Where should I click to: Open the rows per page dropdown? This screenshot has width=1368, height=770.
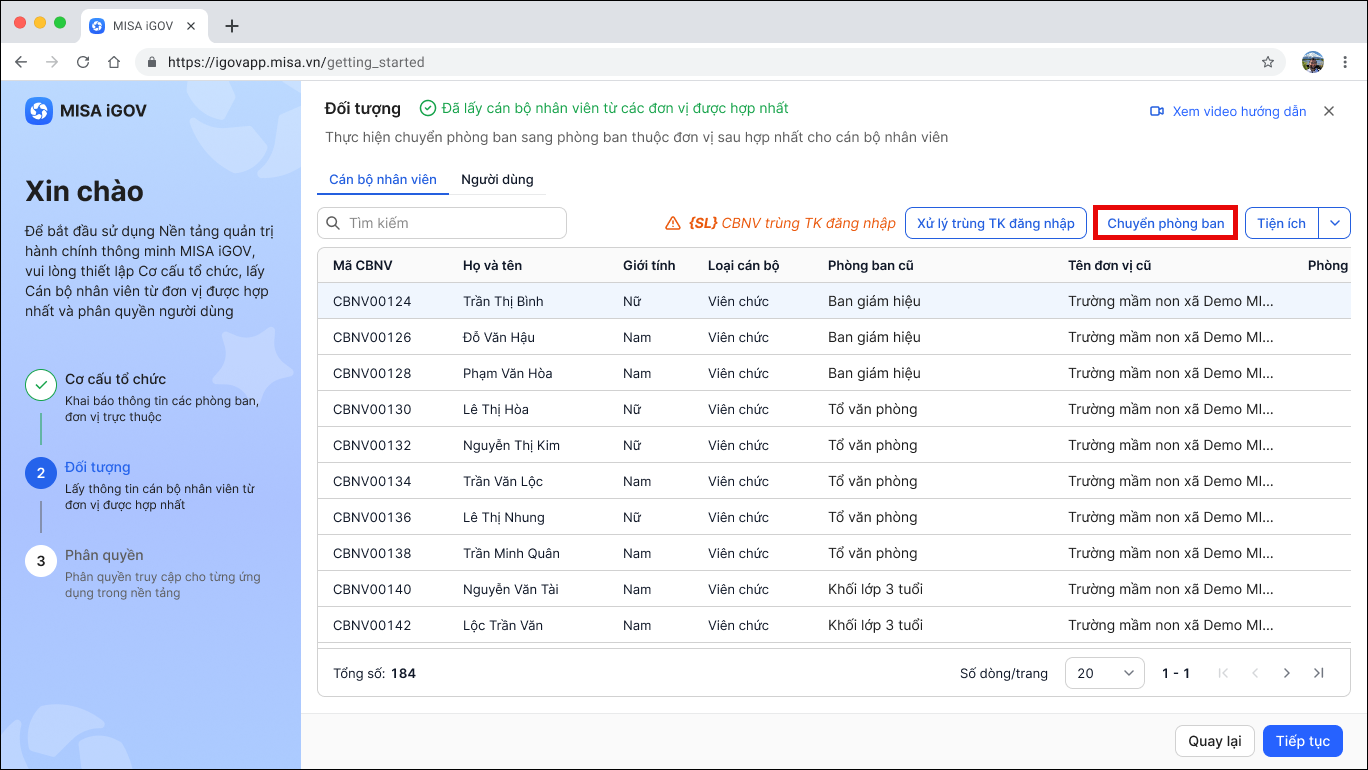(1105, 673)
